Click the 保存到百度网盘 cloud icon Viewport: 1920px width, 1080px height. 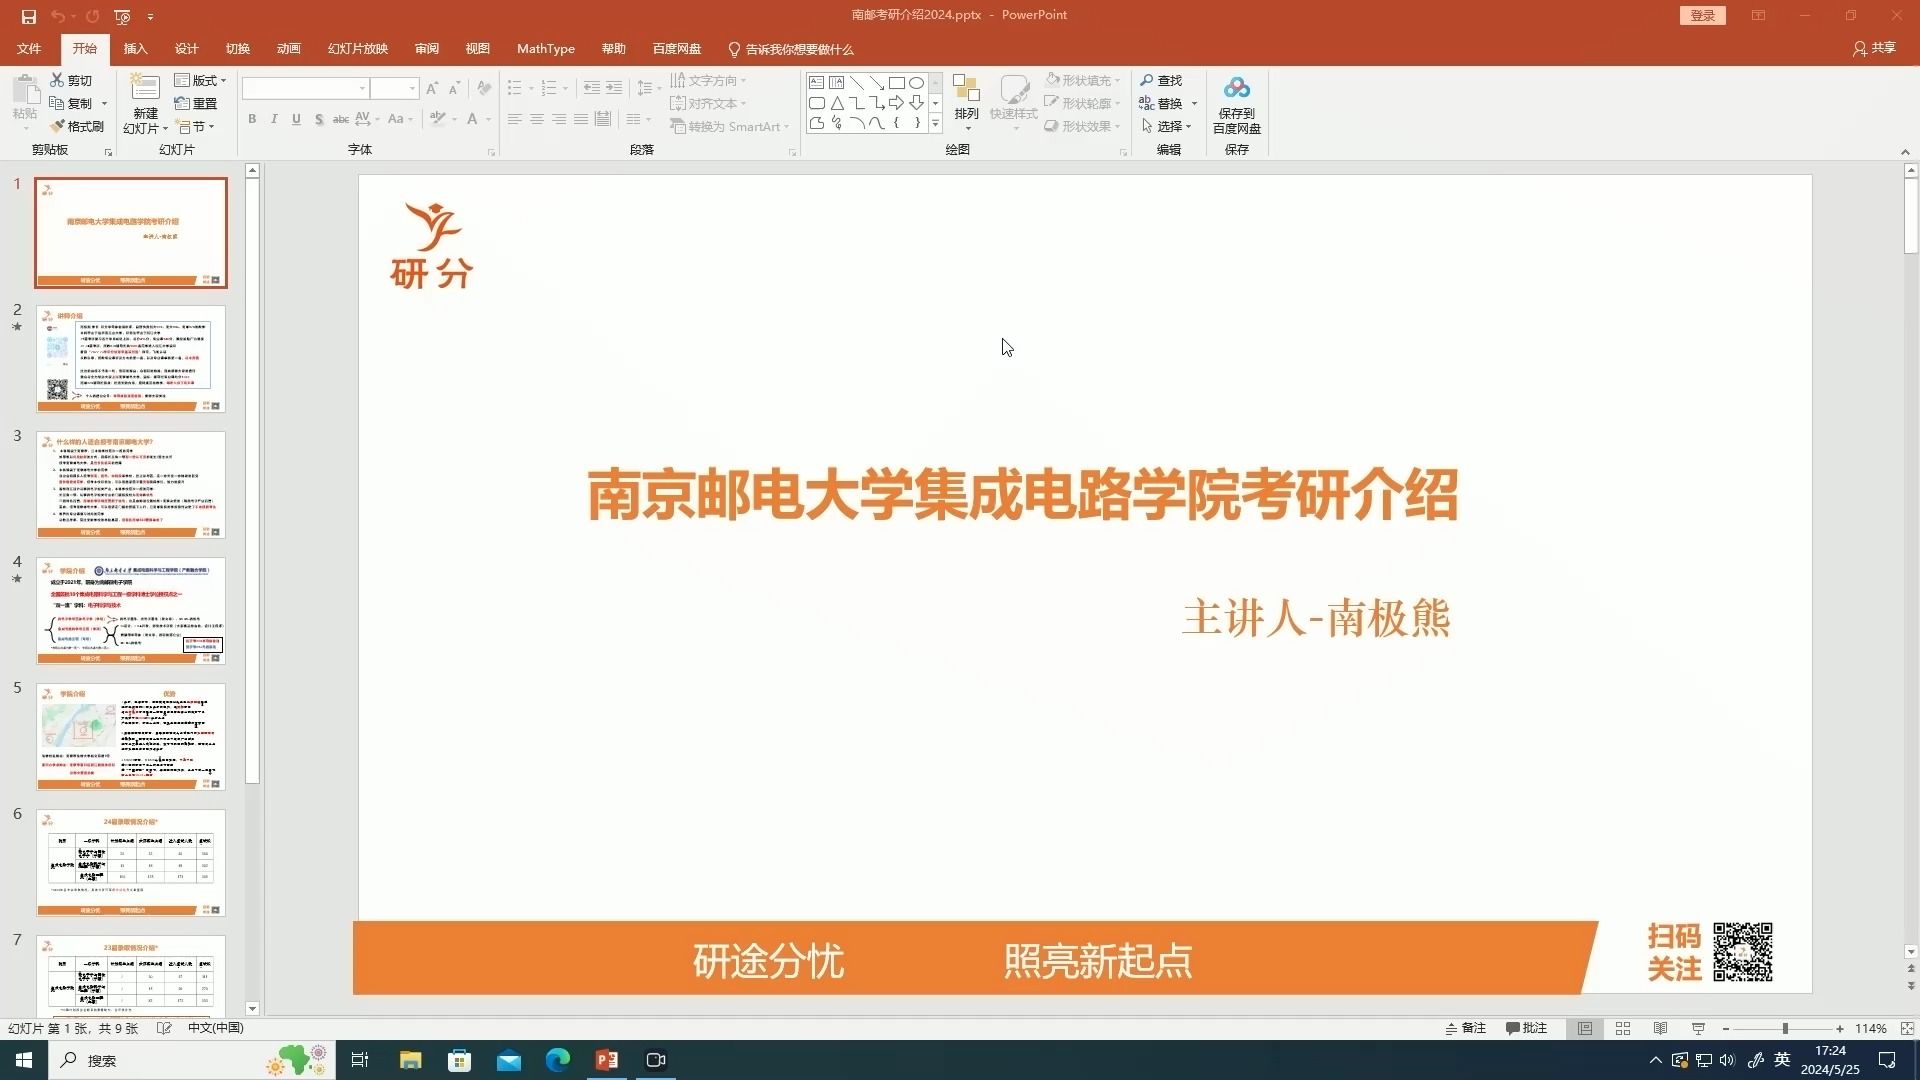(1237, 88)
